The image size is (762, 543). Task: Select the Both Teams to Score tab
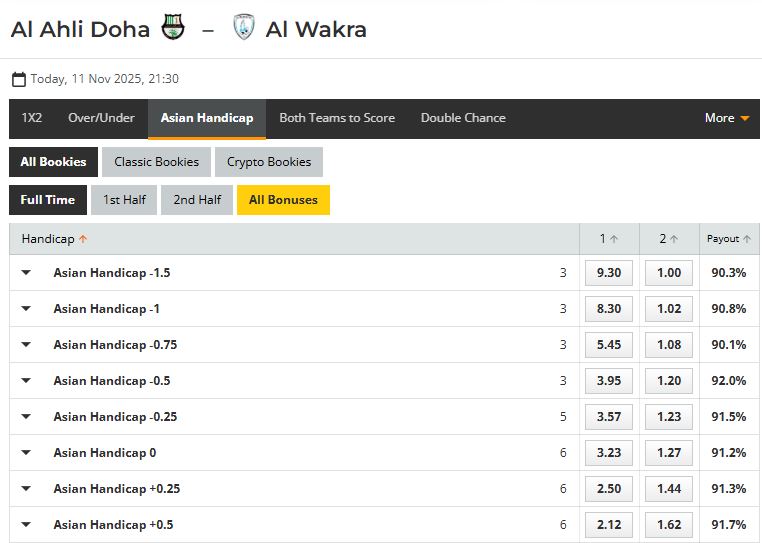click(337, 118)
